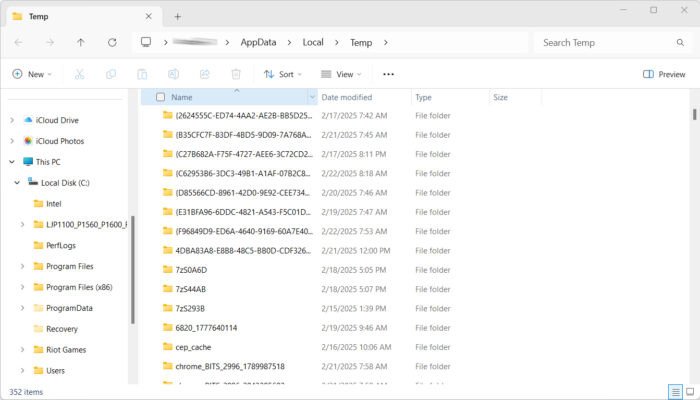700x400 pixels.
Task: Select the Intel folder in sidebar
Action: (53, 204)
